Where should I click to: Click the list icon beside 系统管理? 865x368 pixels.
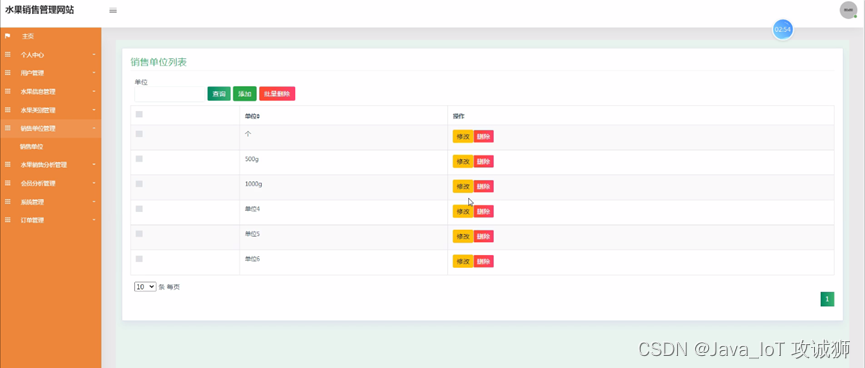coord(8,201)
